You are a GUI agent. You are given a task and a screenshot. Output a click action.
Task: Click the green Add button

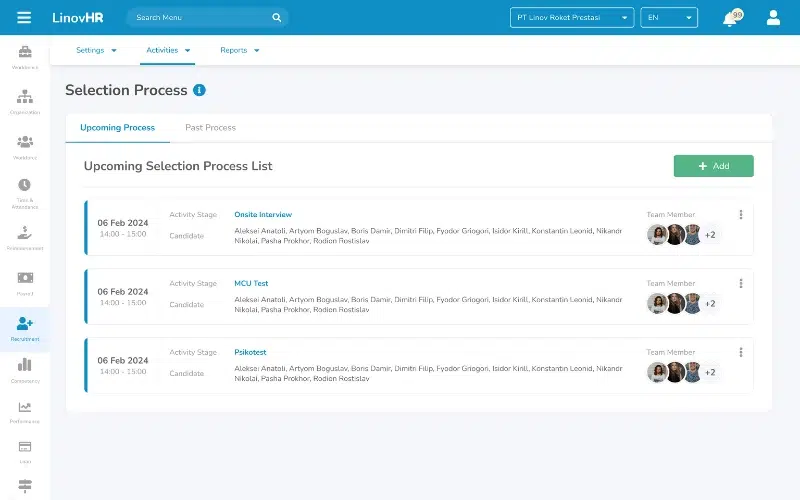tap(713, 166)
